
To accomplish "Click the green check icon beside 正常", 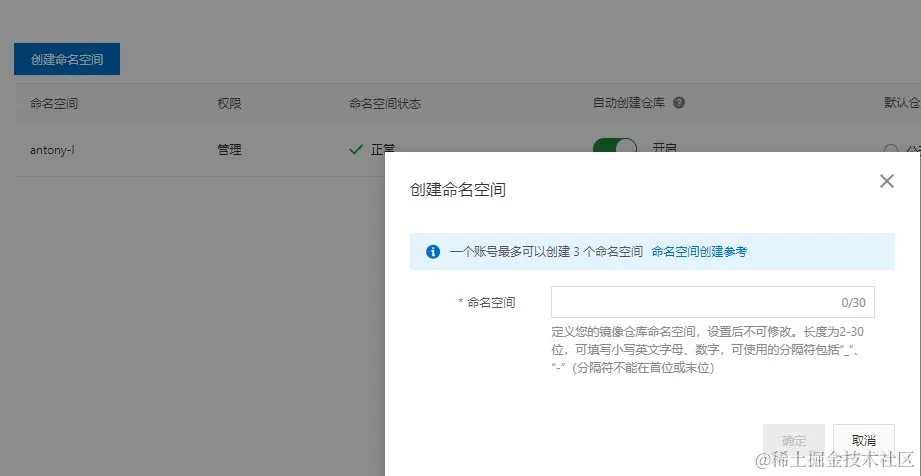I will coord(355,150).
